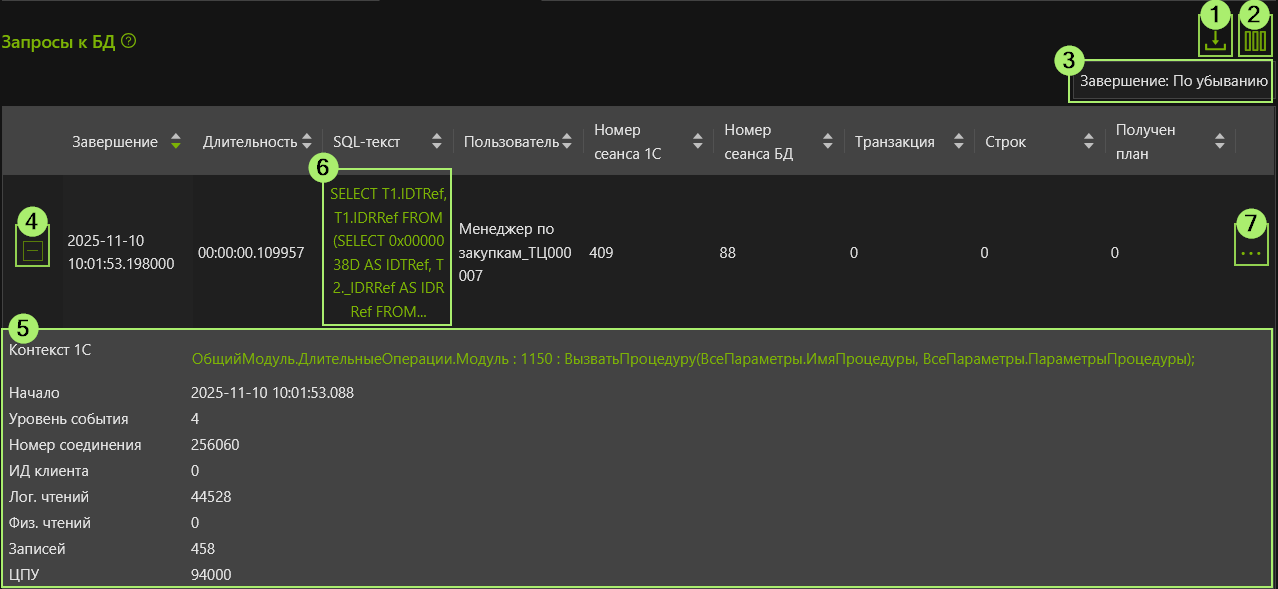Click sort arrows in Длительность column

307,142
